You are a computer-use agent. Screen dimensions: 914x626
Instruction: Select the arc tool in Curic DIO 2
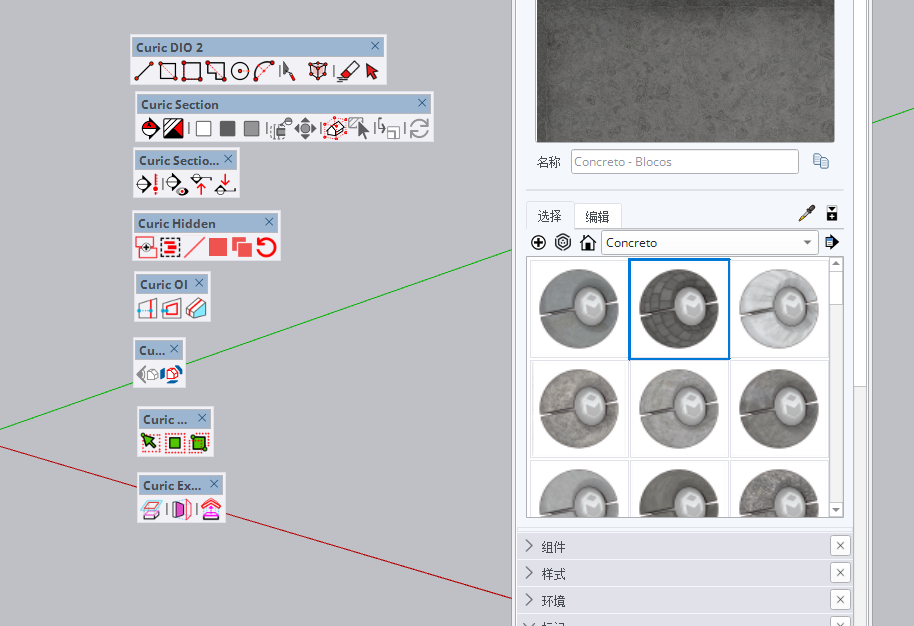(264, 71)
